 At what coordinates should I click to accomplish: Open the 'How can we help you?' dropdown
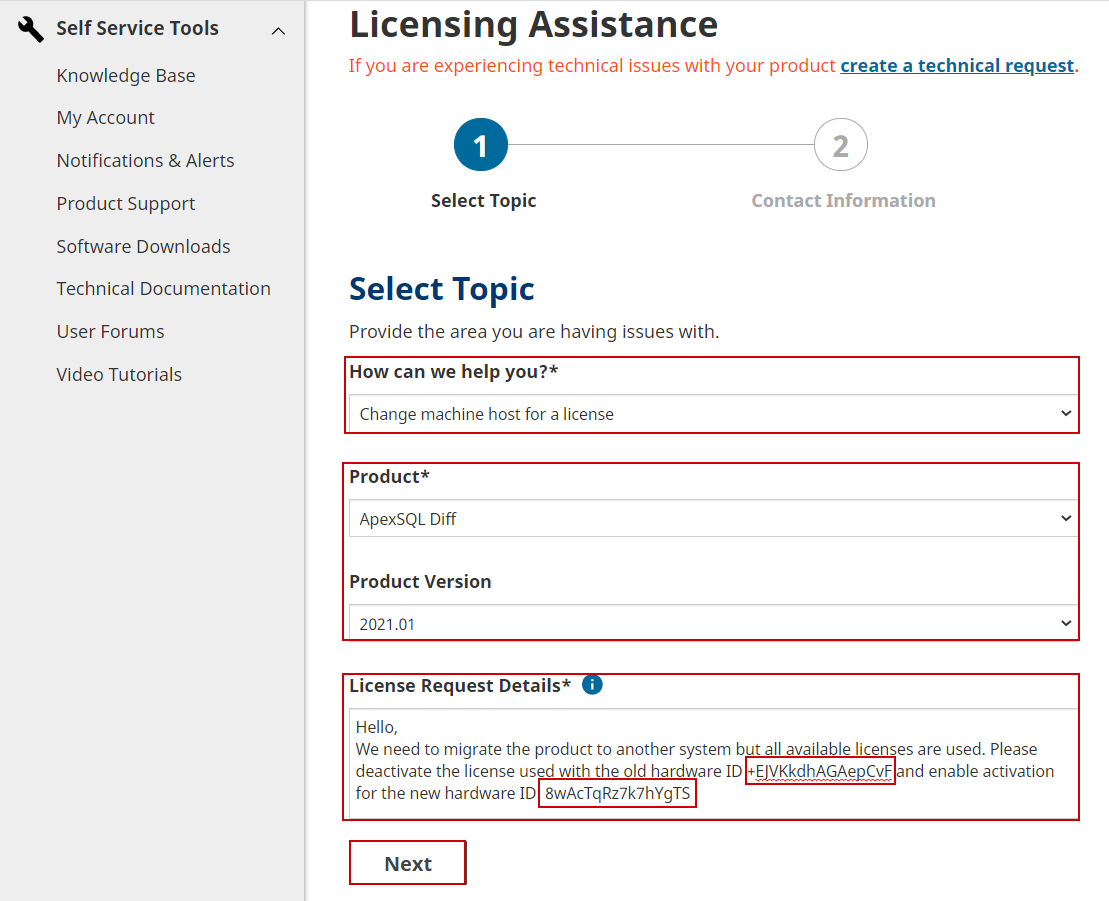point(713,414)
